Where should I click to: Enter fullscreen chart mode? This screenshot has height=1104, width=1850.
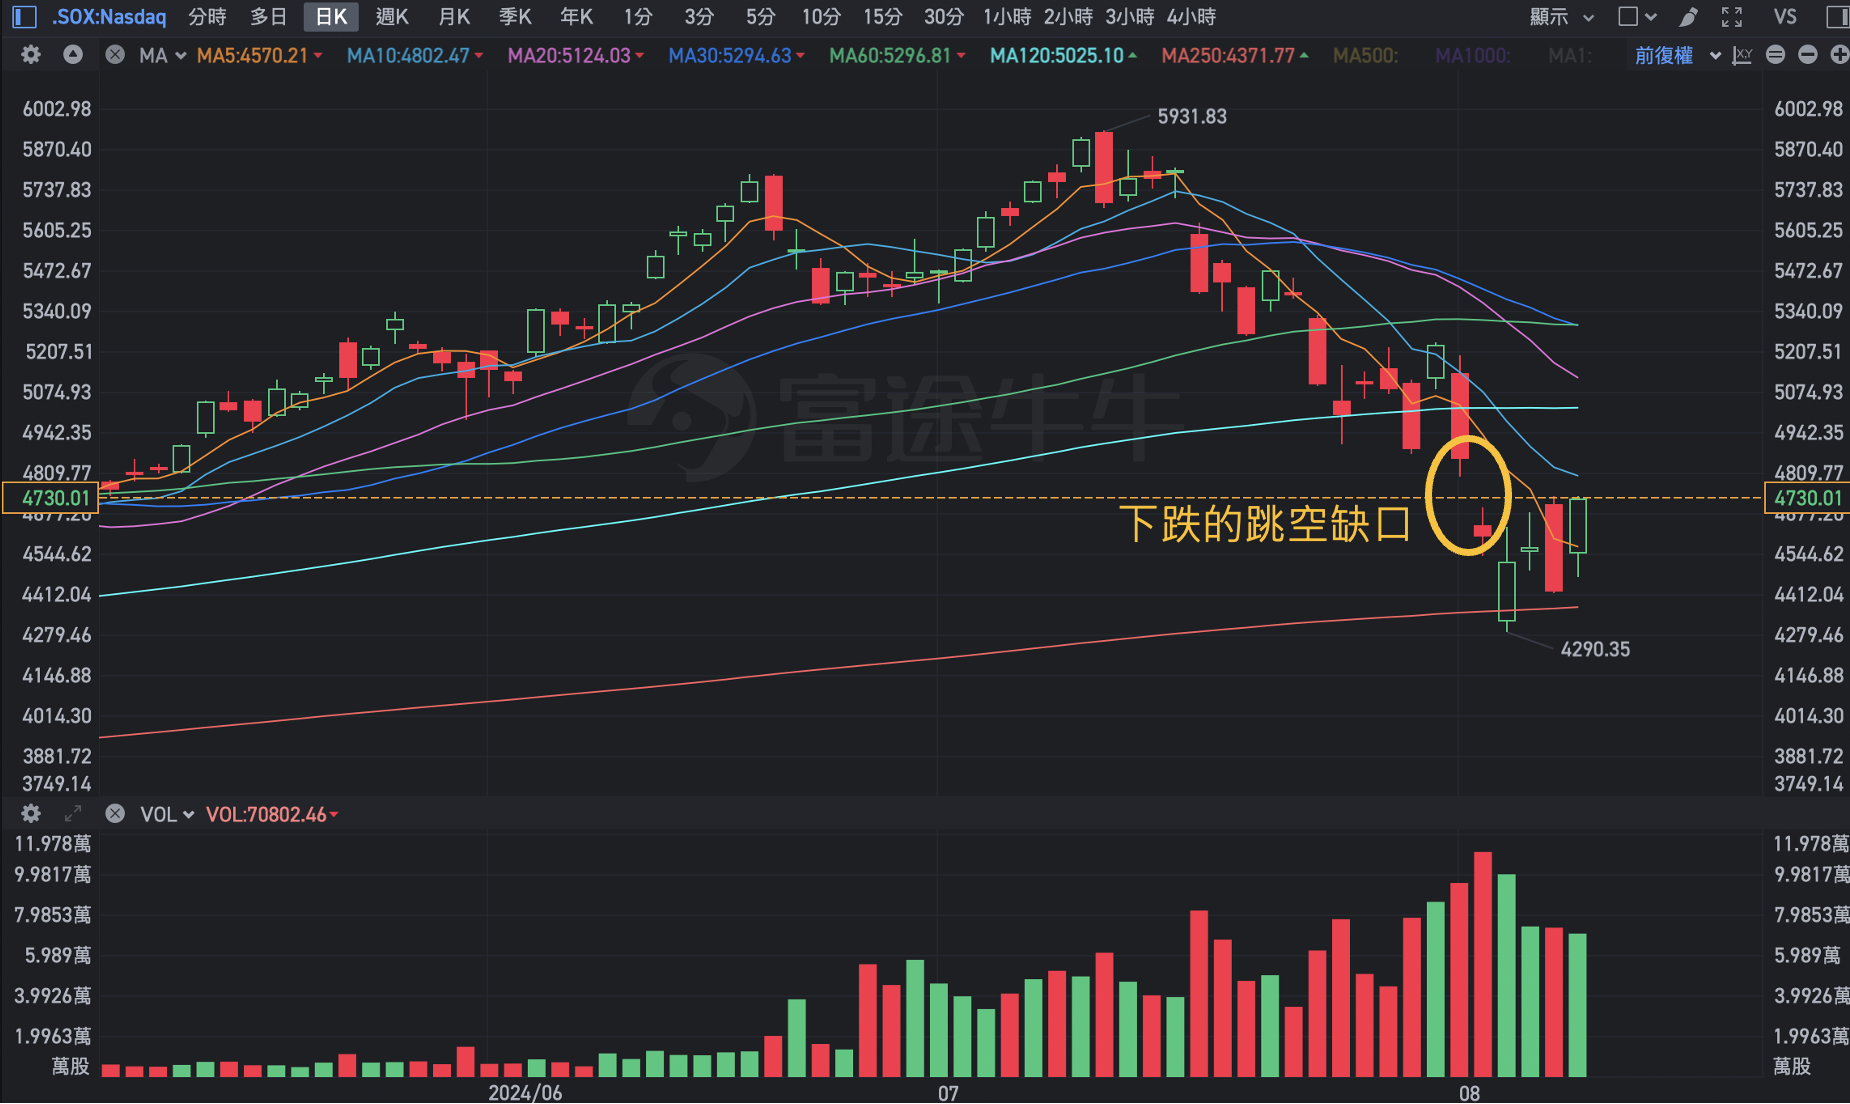(x=1732, y=17)
